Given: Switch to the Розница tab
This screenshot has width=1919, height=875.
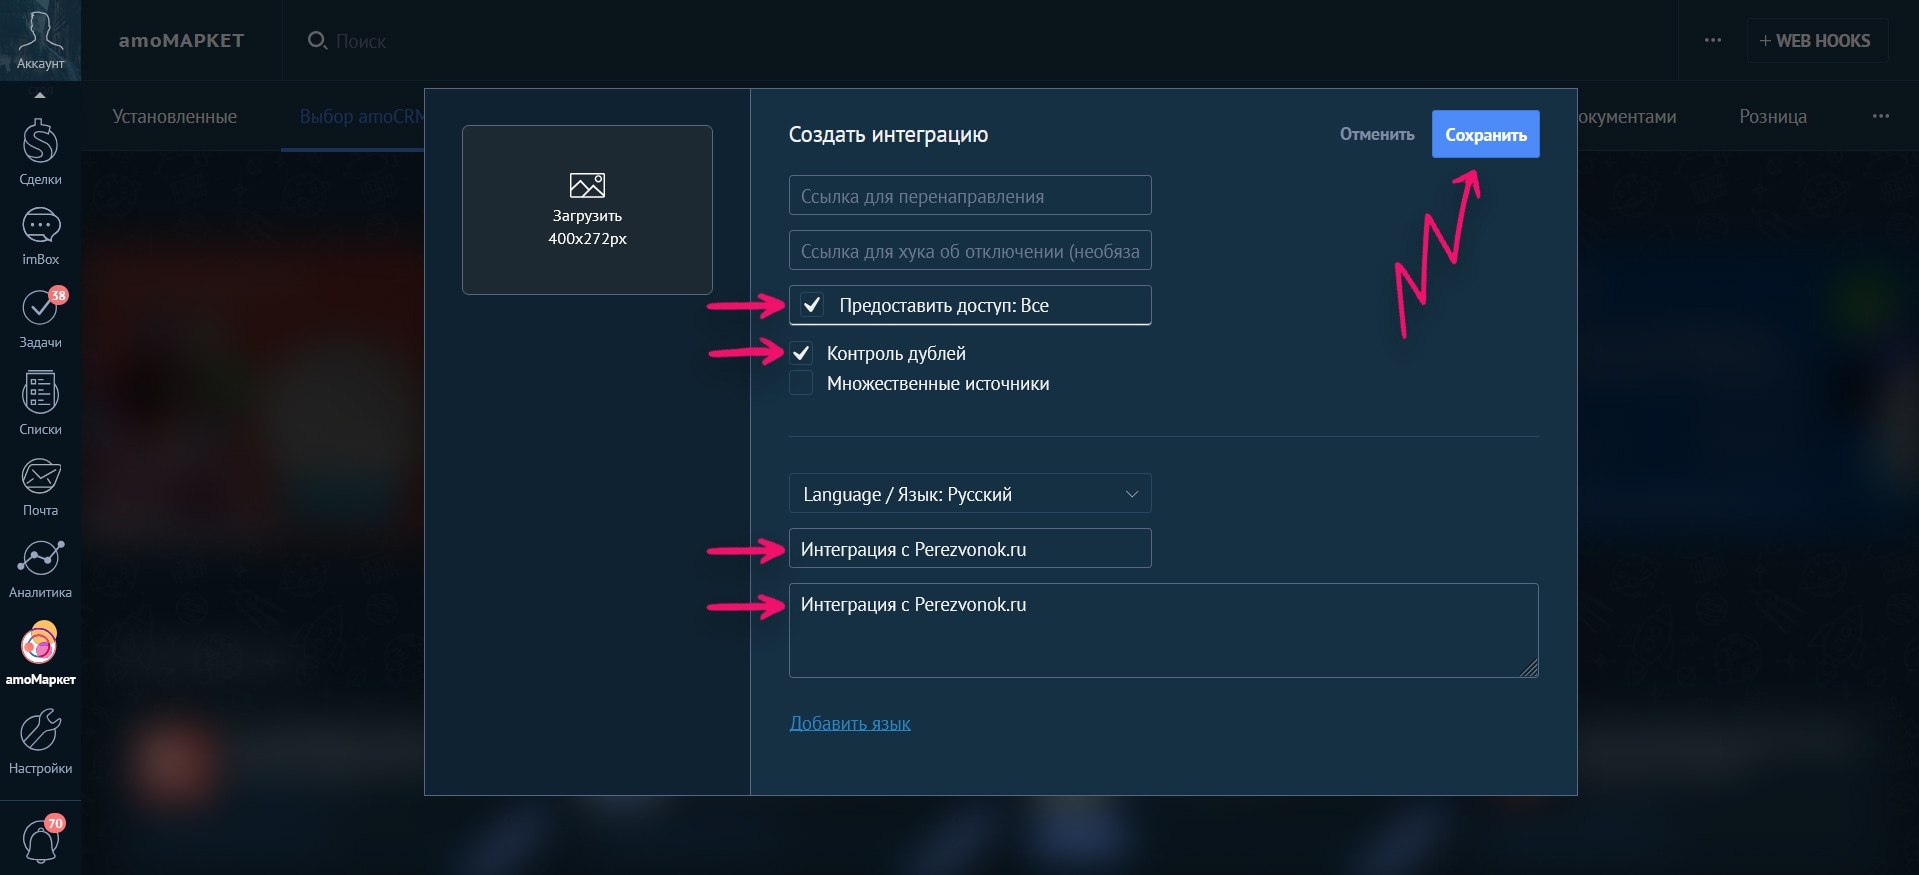Looking at the screenshot, I should [x=1772, y=116].
